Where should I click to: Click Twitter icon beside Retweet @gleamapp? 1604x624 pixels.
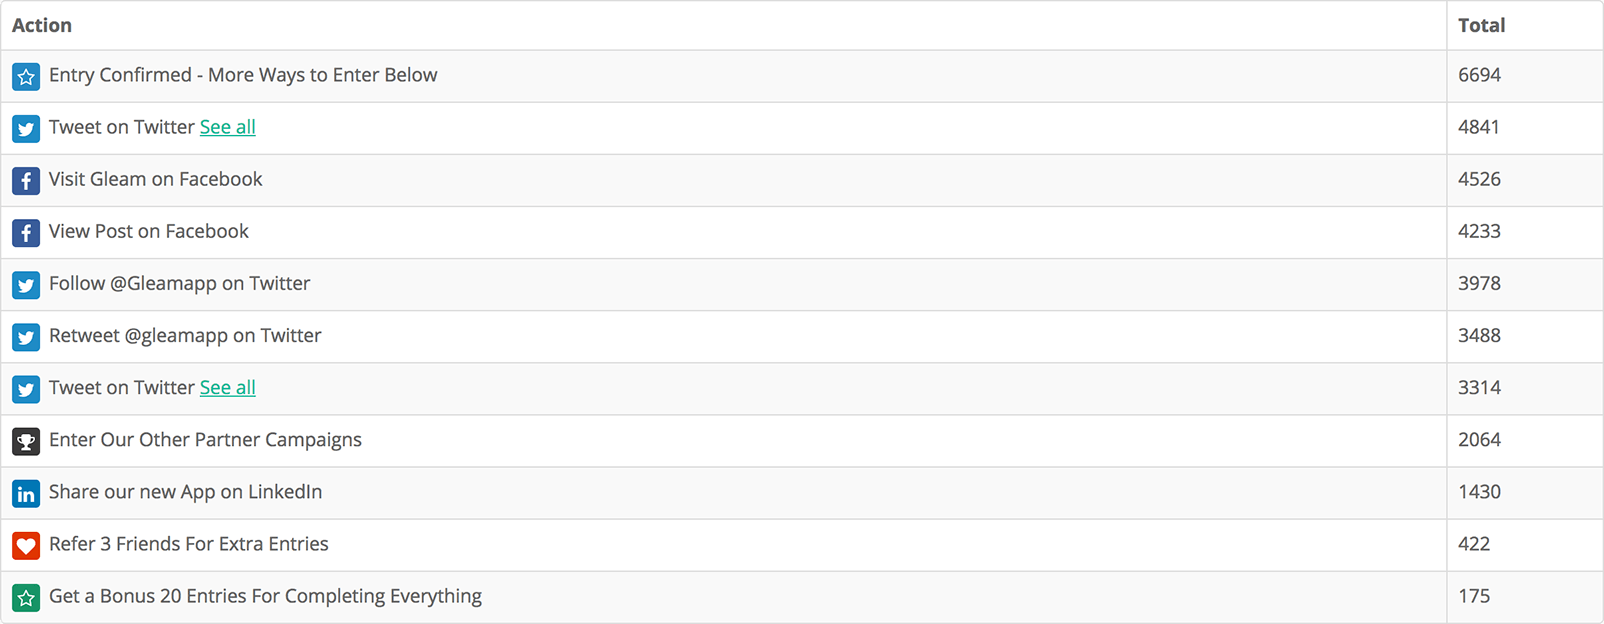[26, 336]
